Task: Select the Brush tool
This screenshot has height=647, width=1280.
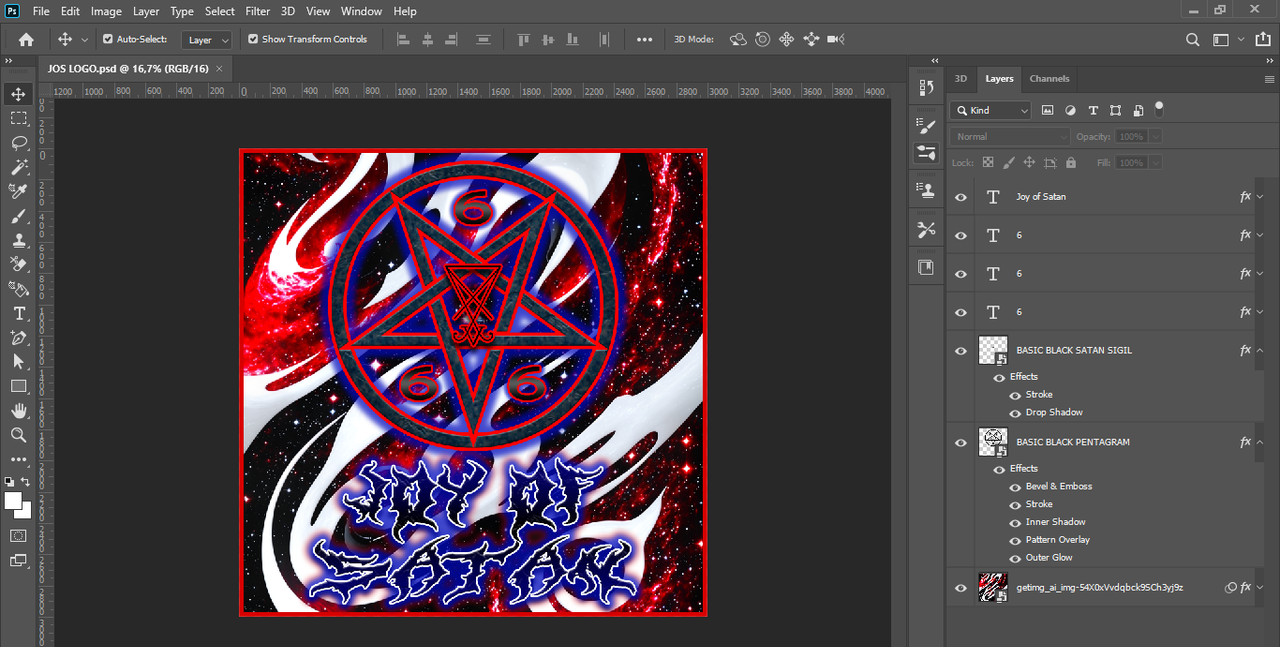Action: pos(19,216)
